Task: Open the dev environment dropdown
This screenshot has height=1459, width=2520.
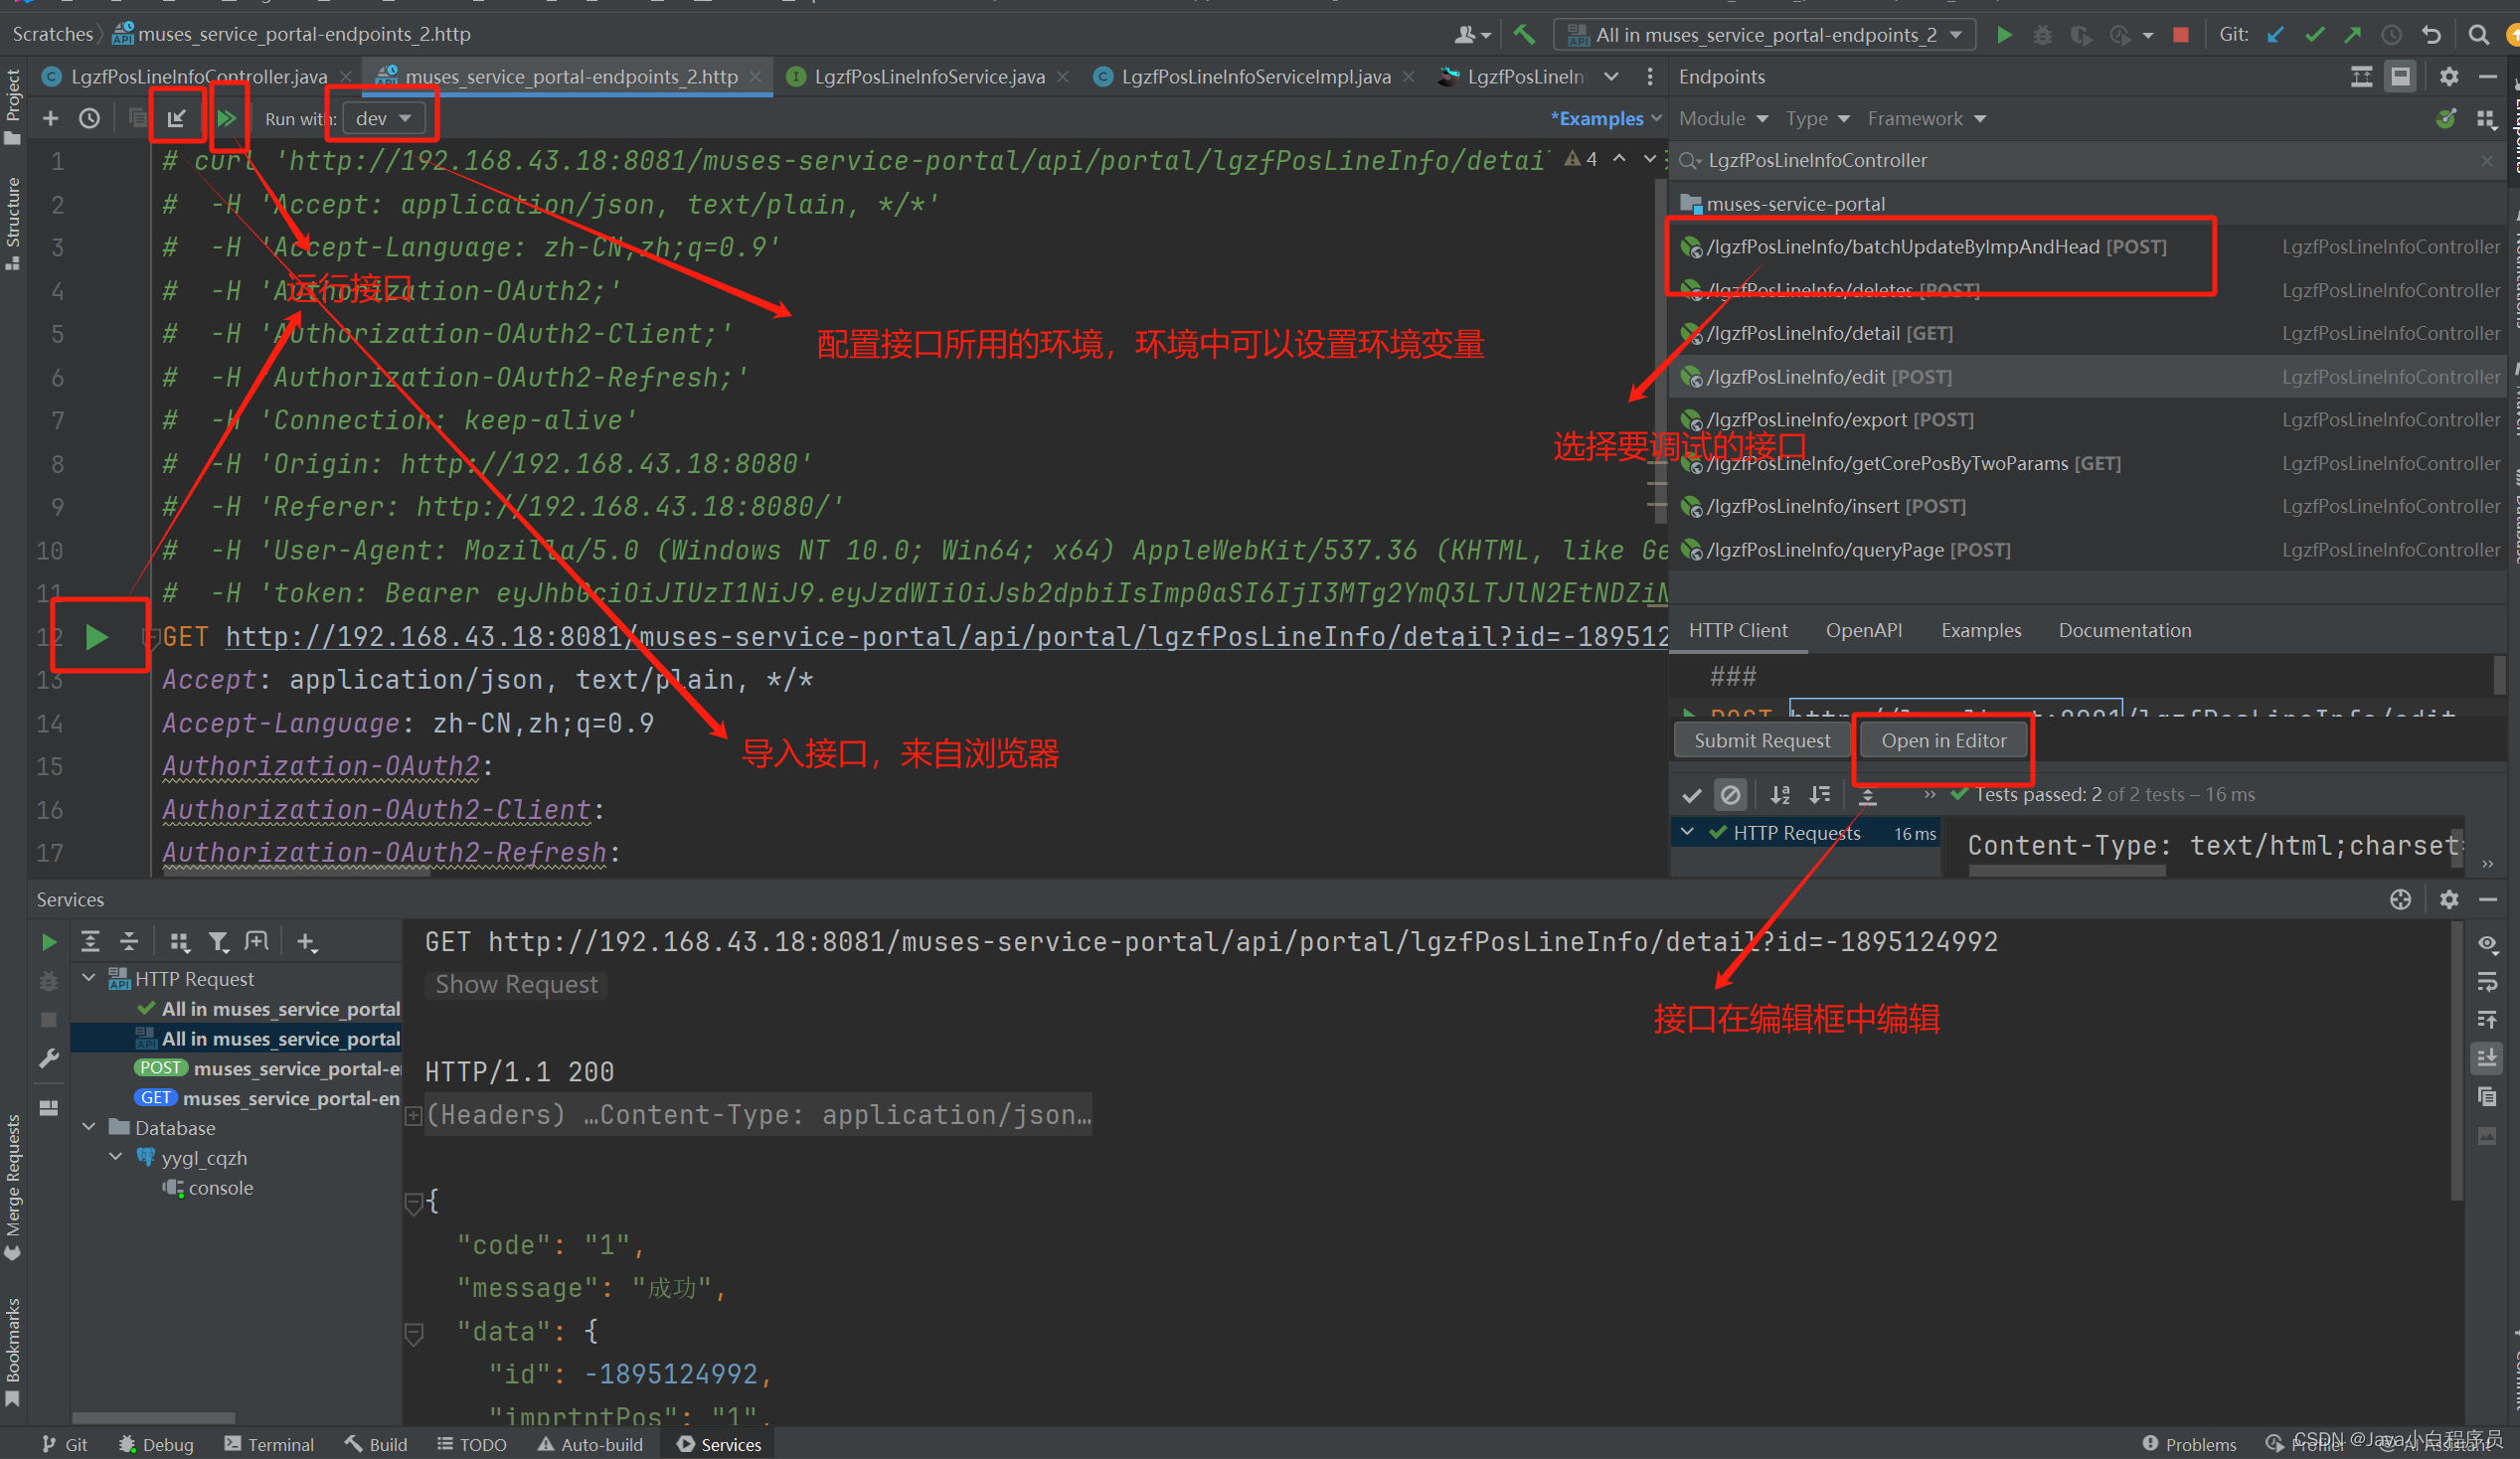Action: (x=384, y=119)
